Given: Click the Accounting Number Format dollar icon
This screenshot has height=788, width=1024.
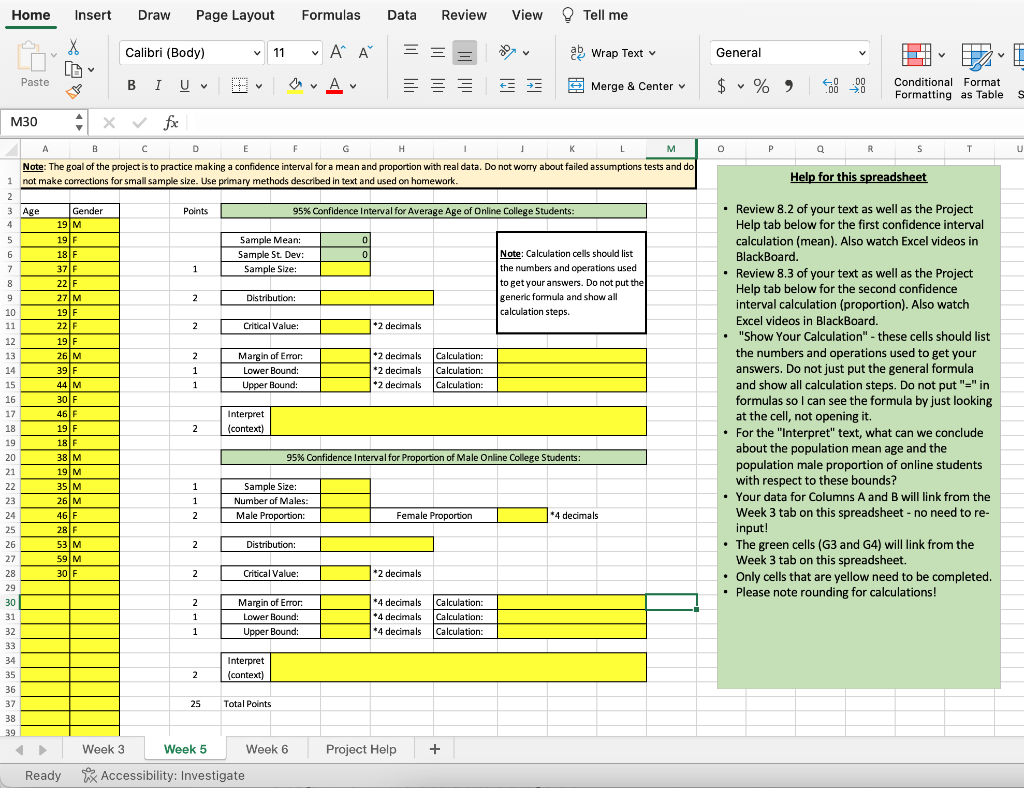Looking at the screenshot, I should (722, 85).
